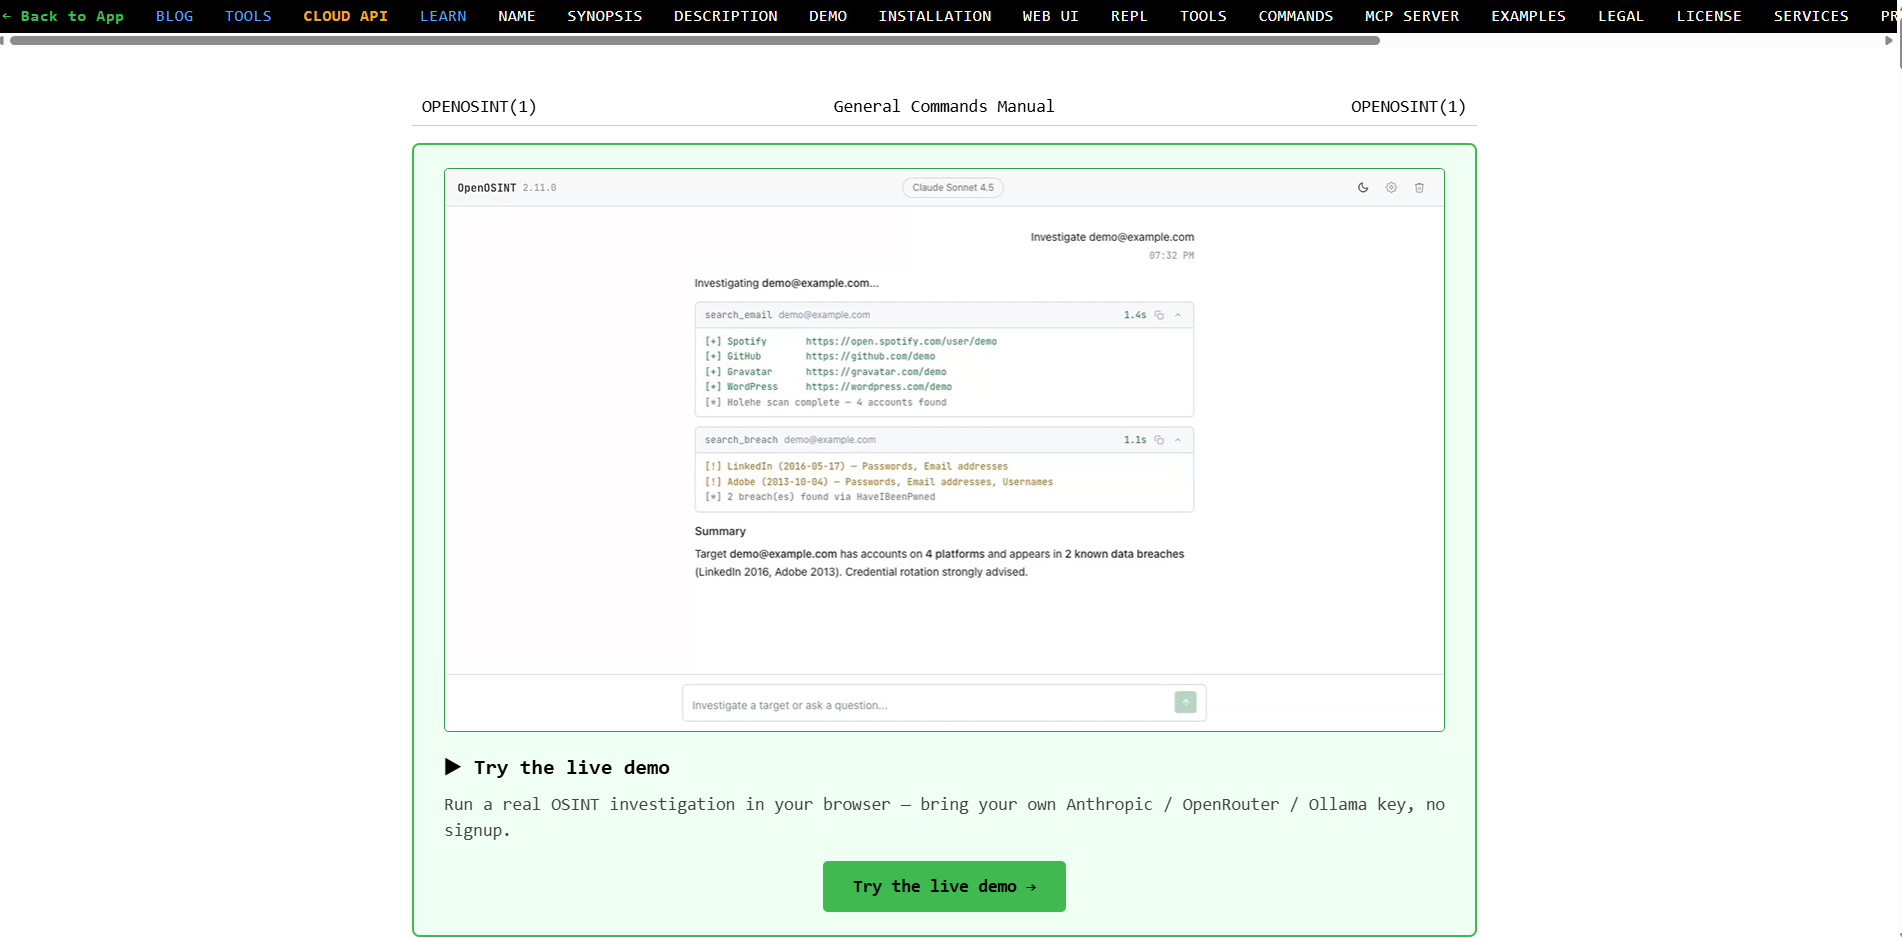The width and height of the screenshot is (1902, 938).
Task: Toggle dark mode with the moon icon
Action: 1362,188
